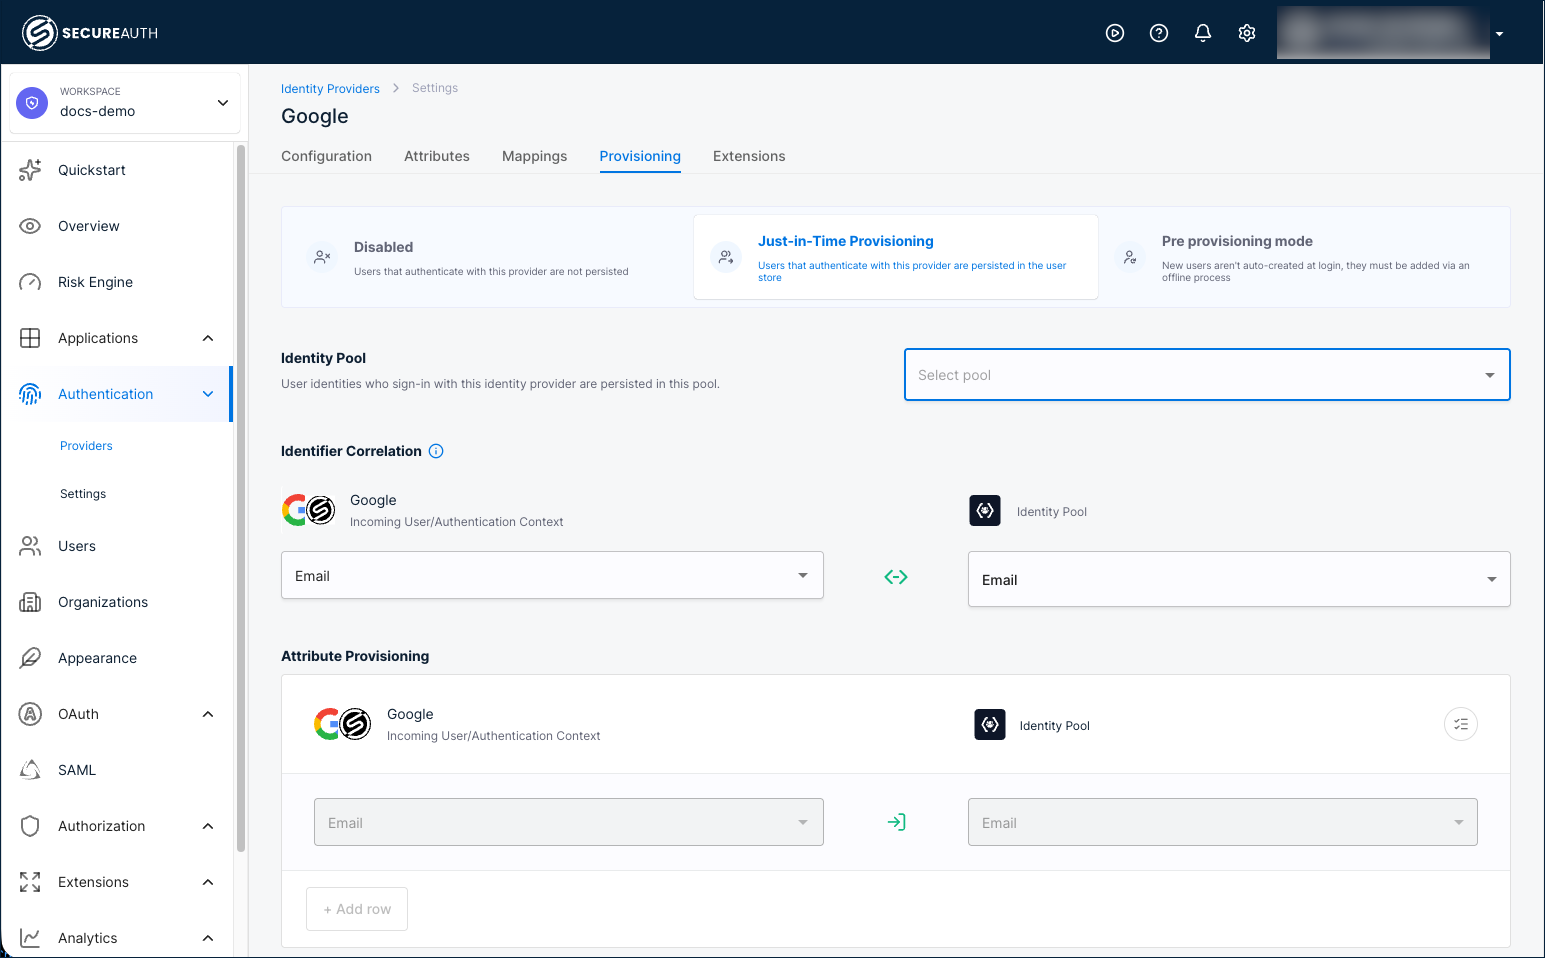
Task: Switch to the Mappings tab
Action: pos(534,156)
